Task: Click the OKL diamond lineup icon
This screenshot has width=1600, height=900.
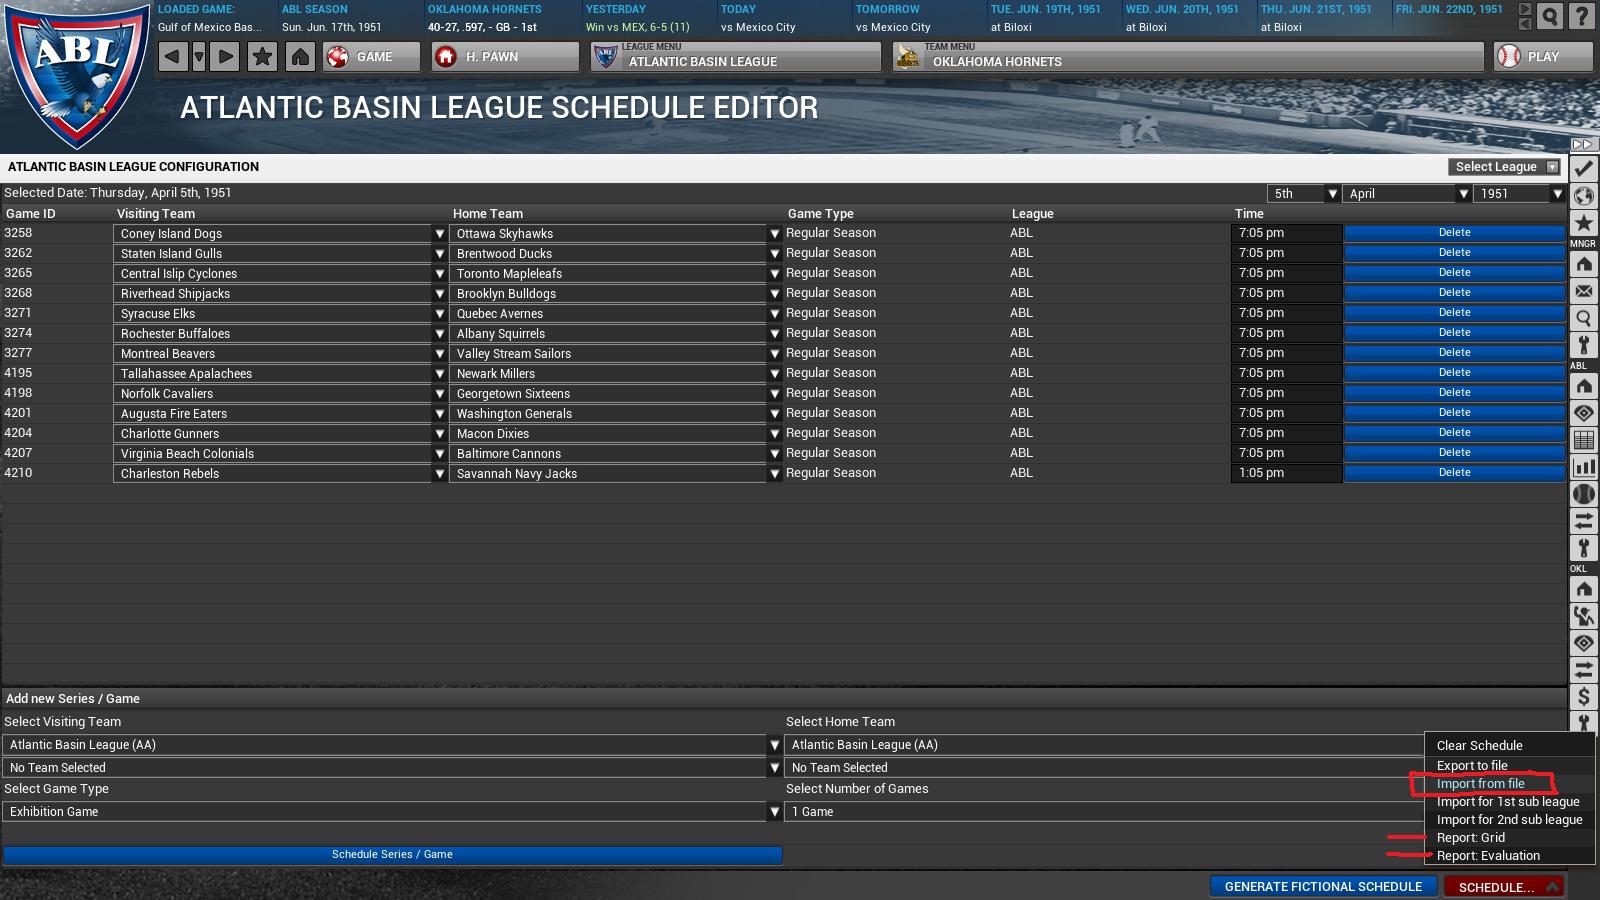Action: click(x=1584, y=643)
